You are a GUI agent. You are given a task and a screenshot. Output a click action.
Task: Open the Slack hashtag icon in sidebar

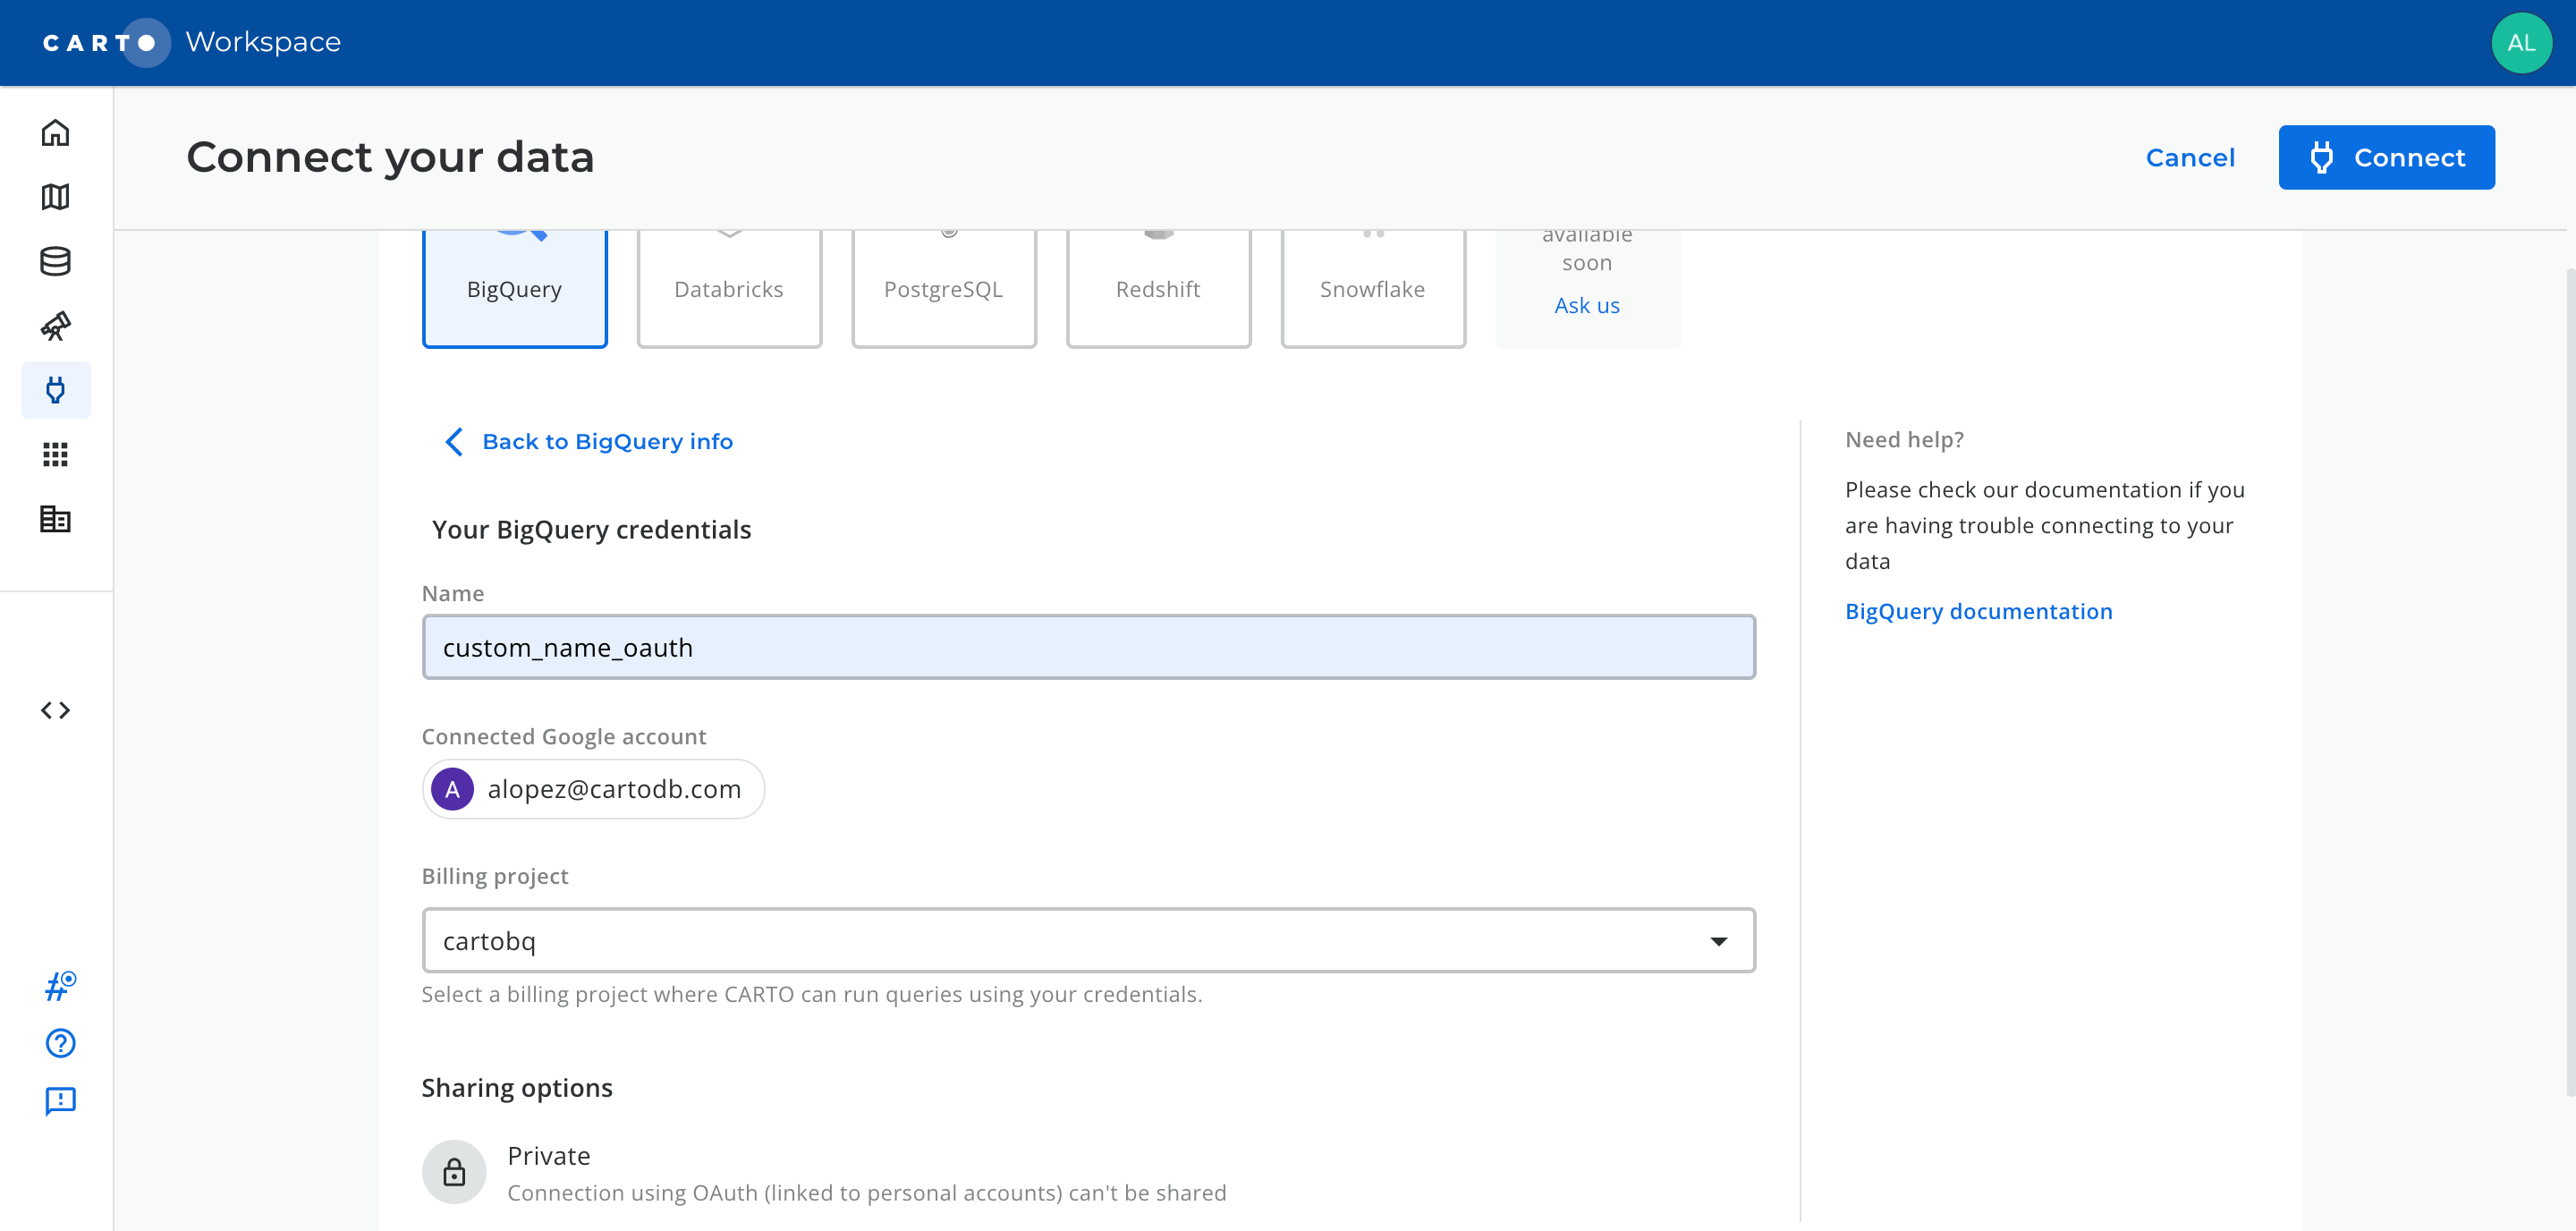tap(60, 986)
